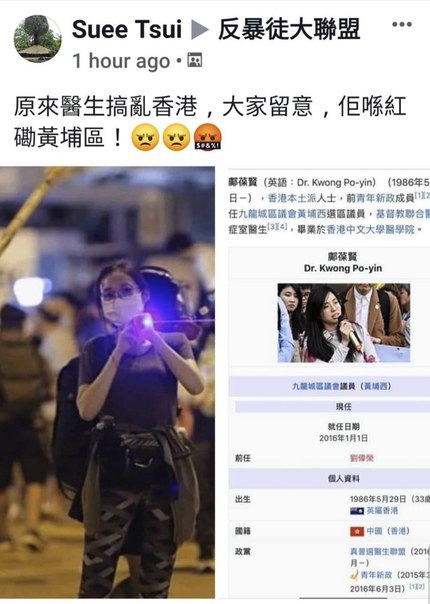Click the 英屬香港 flag icon
Viewport: 430px width, 604px height.
click(x=357, y=511)
